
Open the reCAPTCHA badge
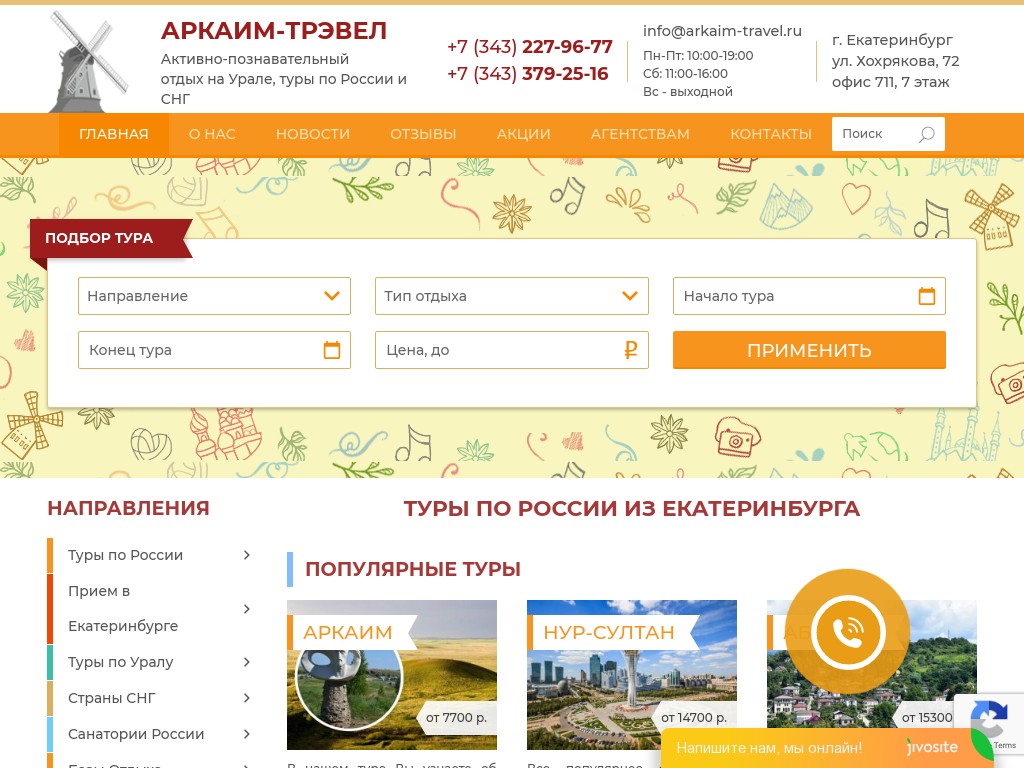coord(990,724)
